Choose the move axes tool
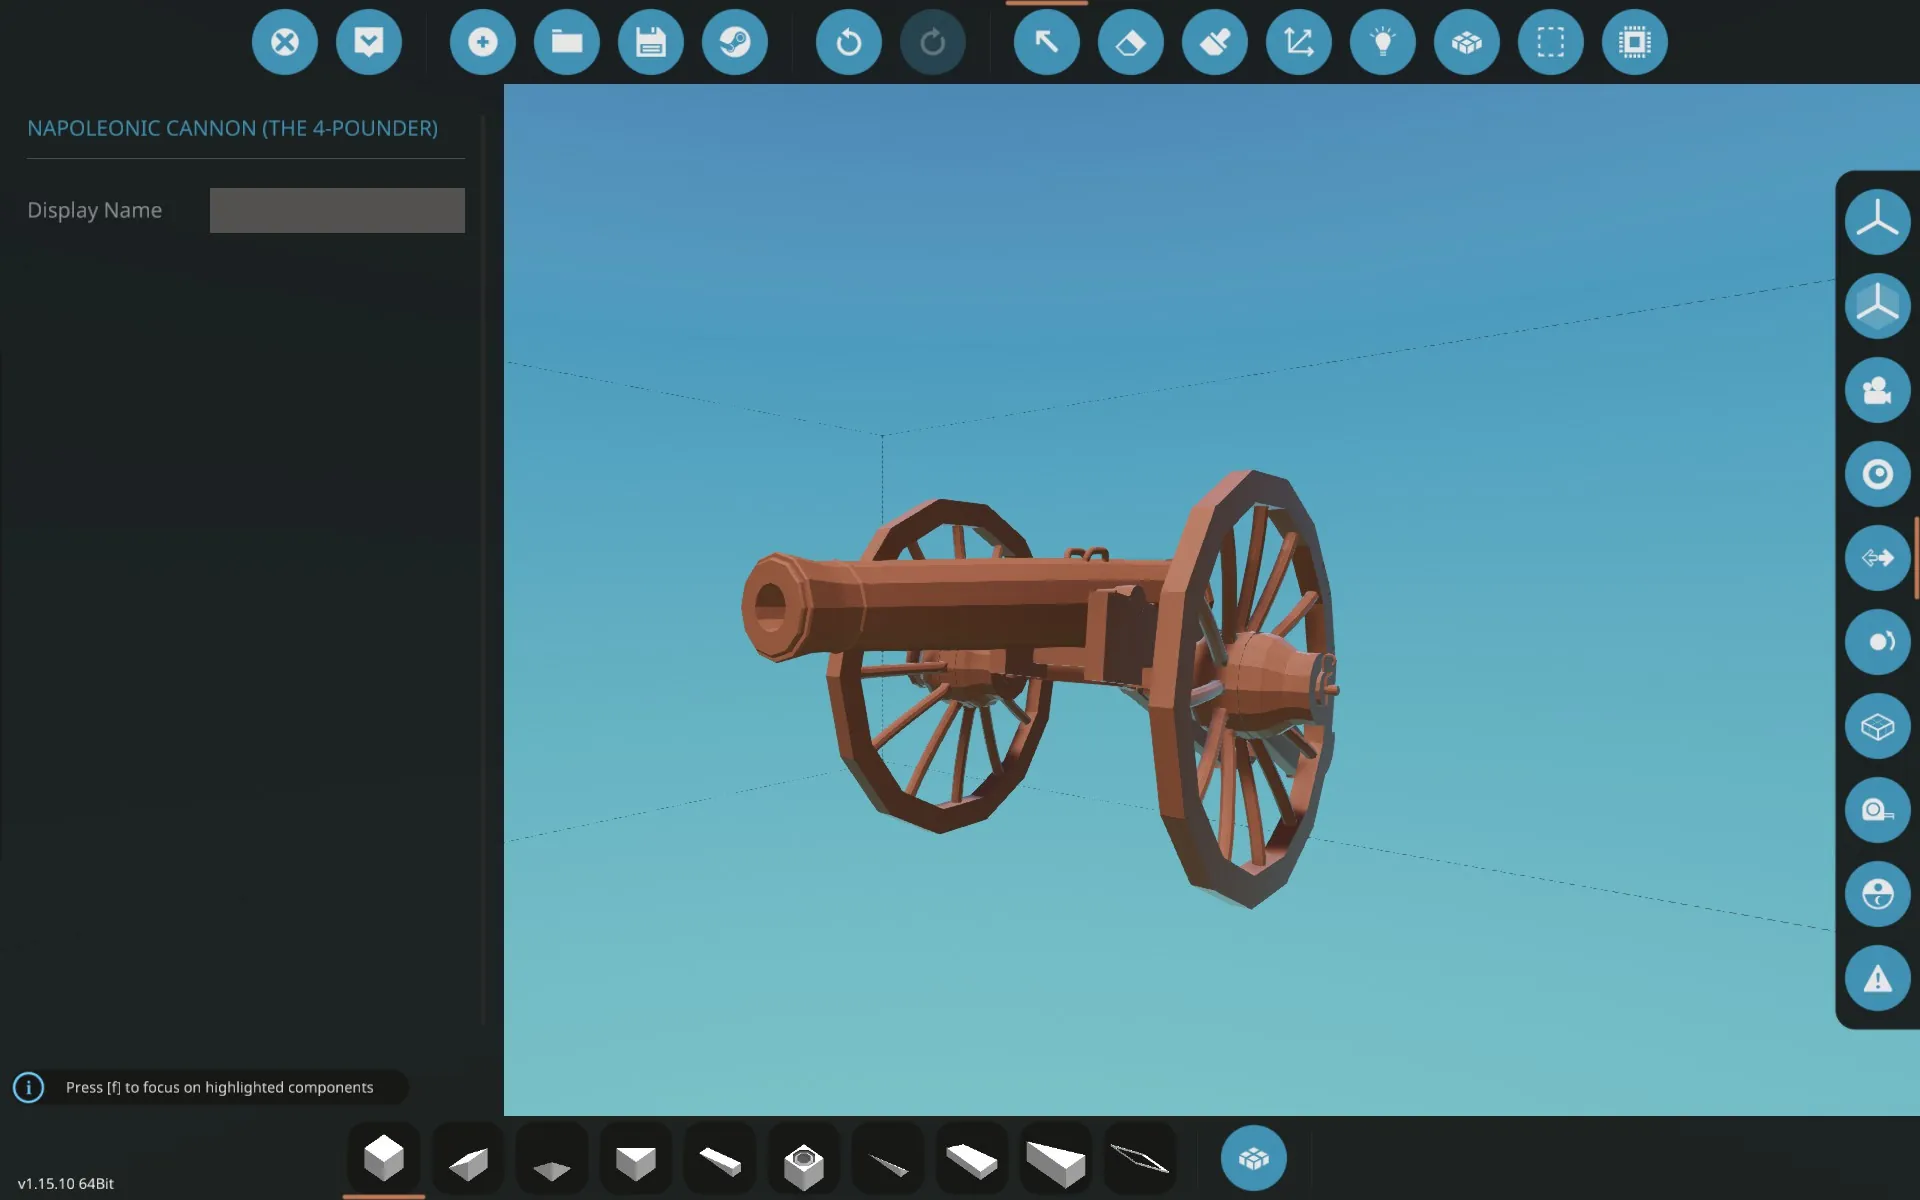The image size is (1920, 1200). coord(1299,42)
